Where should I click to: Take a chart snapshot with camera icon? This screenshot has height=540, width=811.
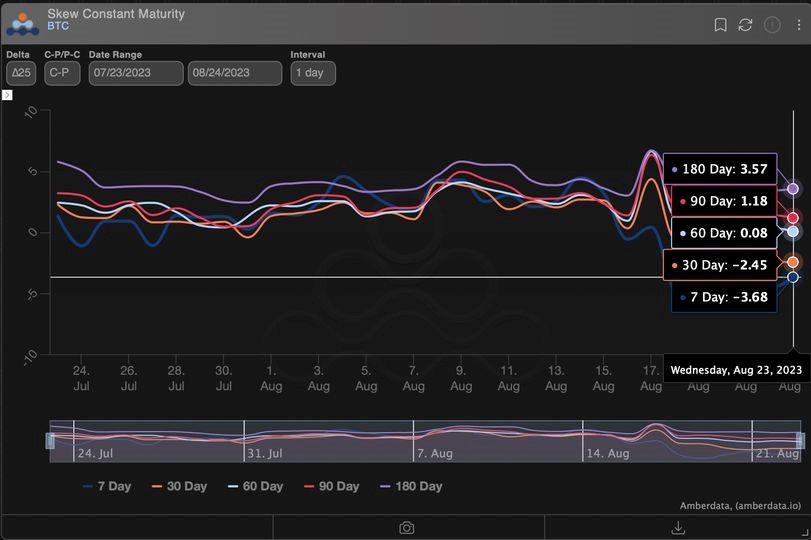[x=407, y=527]
